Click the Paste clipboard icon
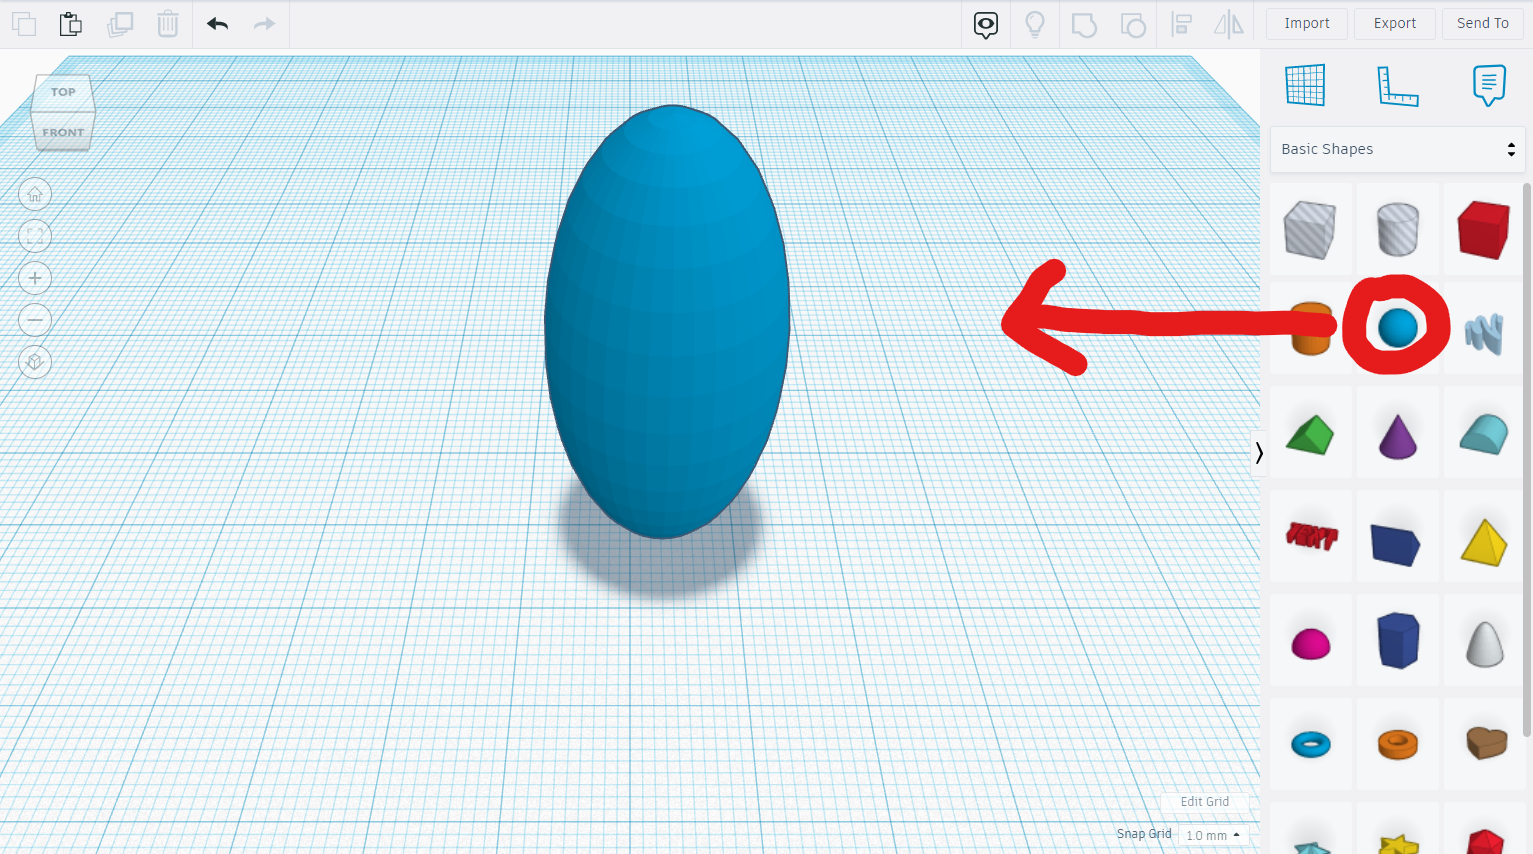 pos(70,23)
